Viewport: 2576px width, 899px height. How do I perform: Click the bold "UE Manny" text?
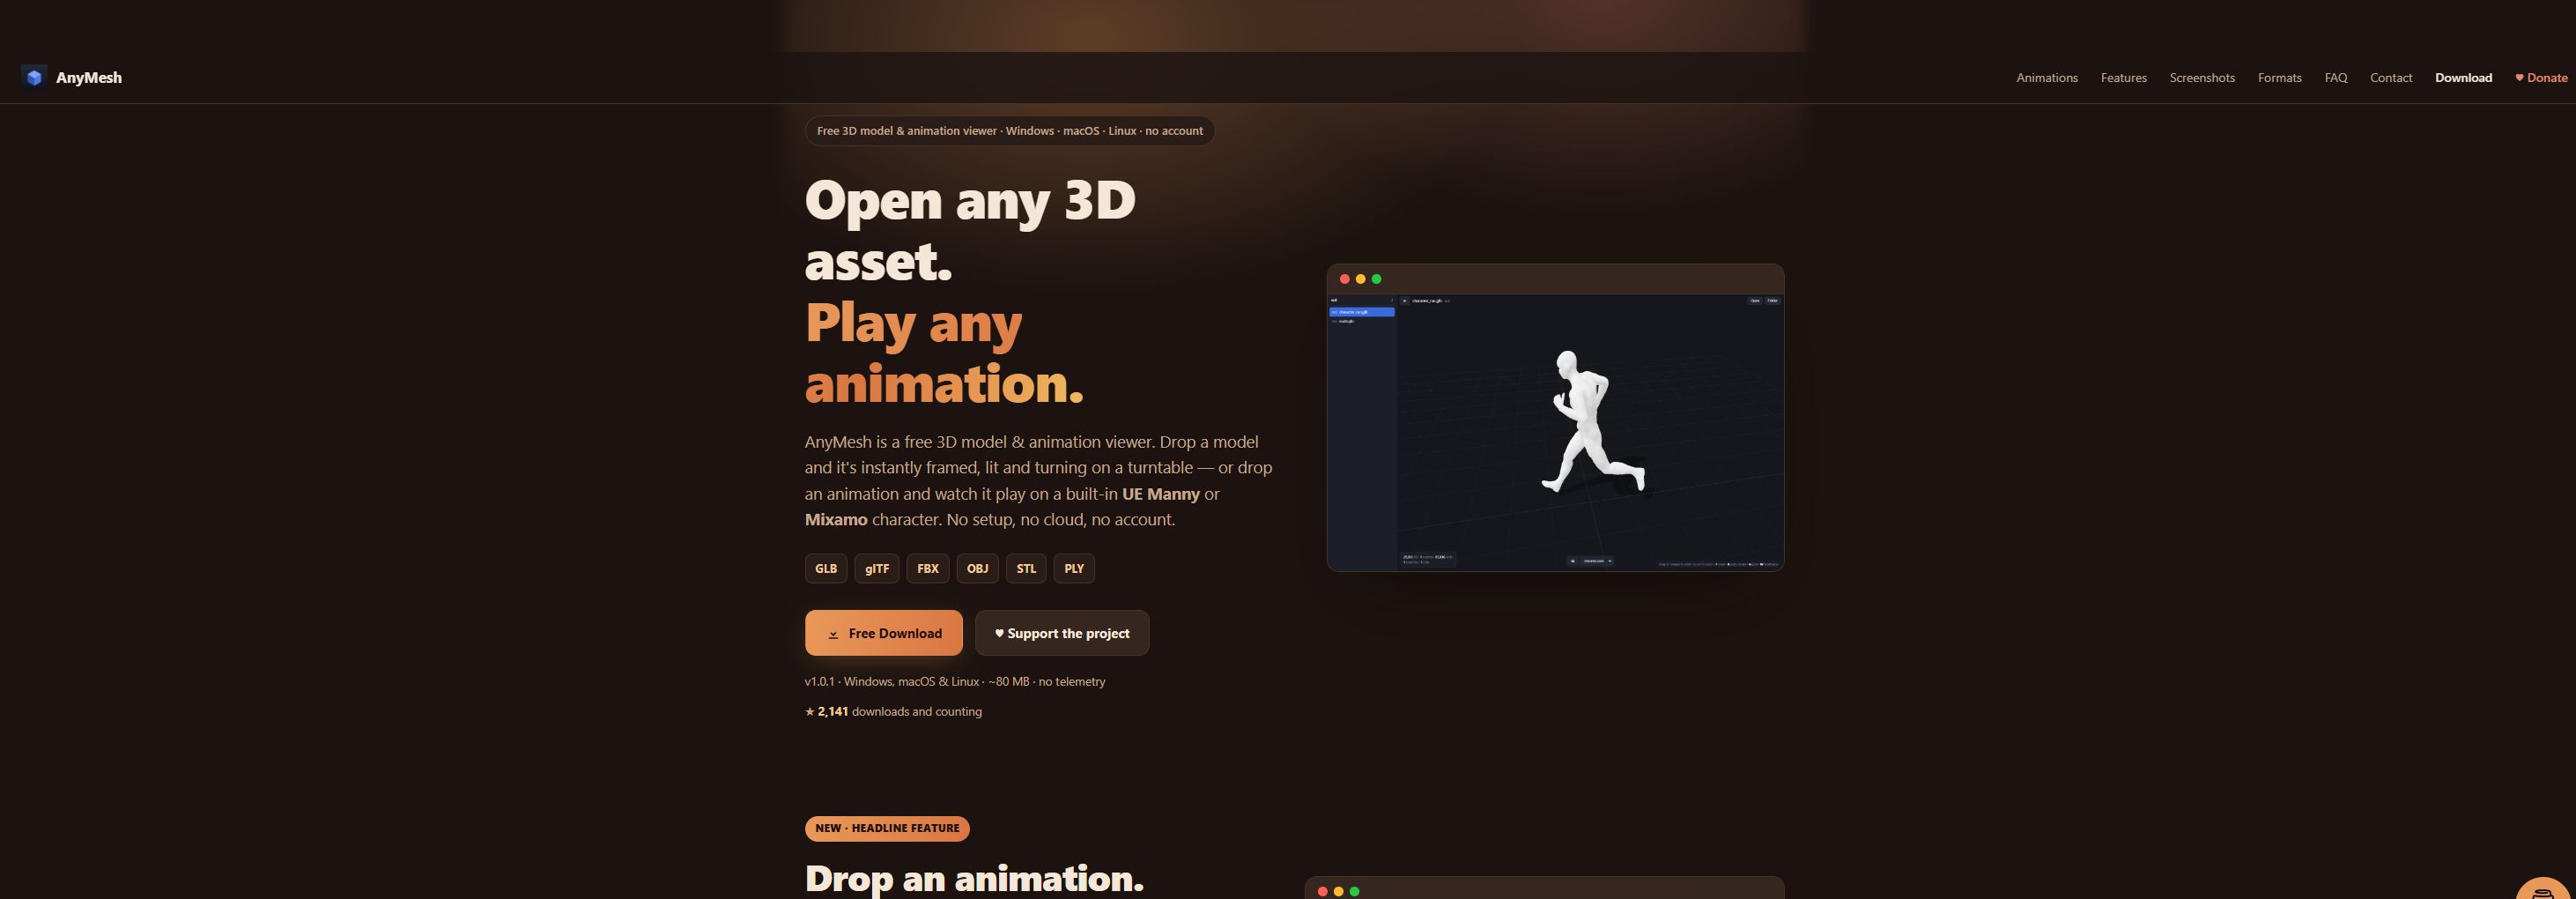1160,494
